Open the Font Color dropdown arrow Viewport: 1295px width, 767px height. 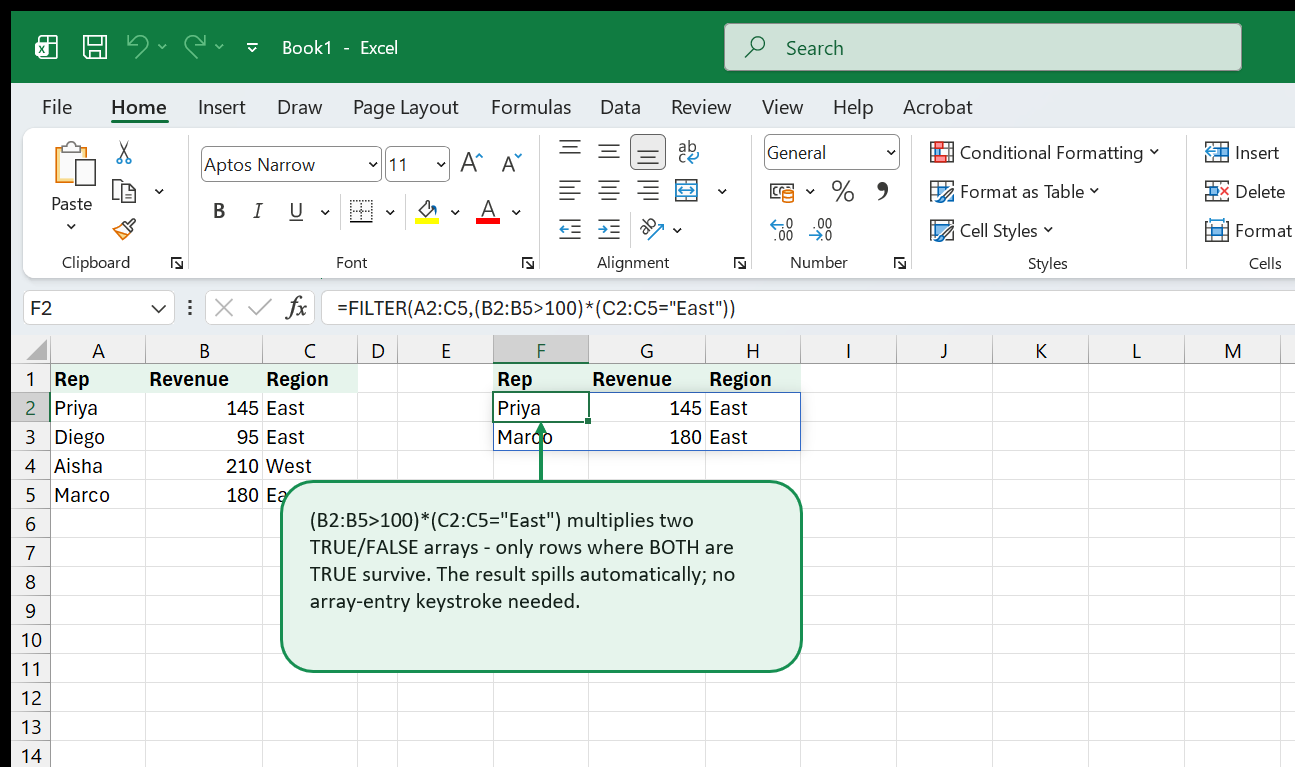click(x=516, y=211)
